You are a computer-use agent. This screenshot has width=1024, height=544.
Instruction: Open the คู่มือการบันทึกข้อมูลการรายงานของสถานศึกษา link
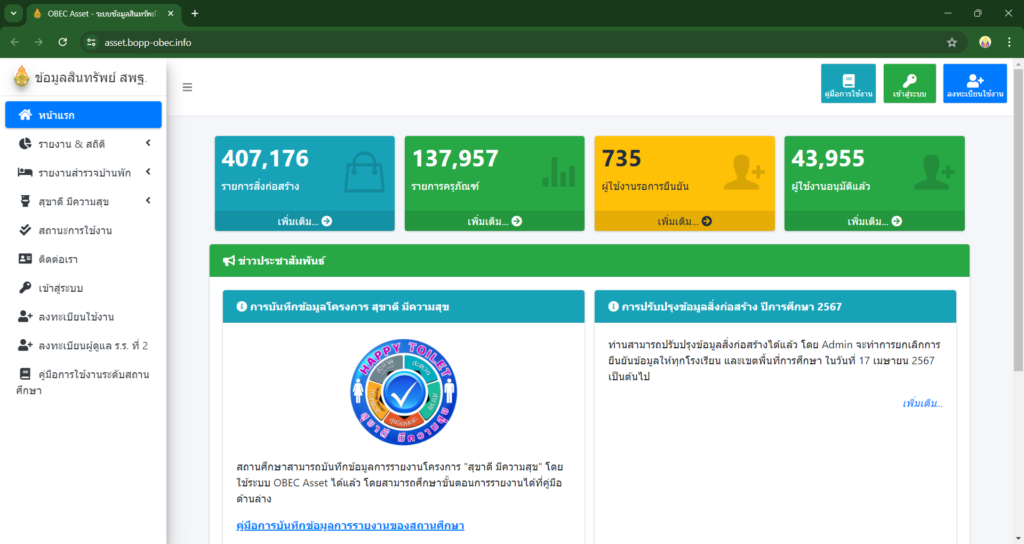click(x=350, y=525)
